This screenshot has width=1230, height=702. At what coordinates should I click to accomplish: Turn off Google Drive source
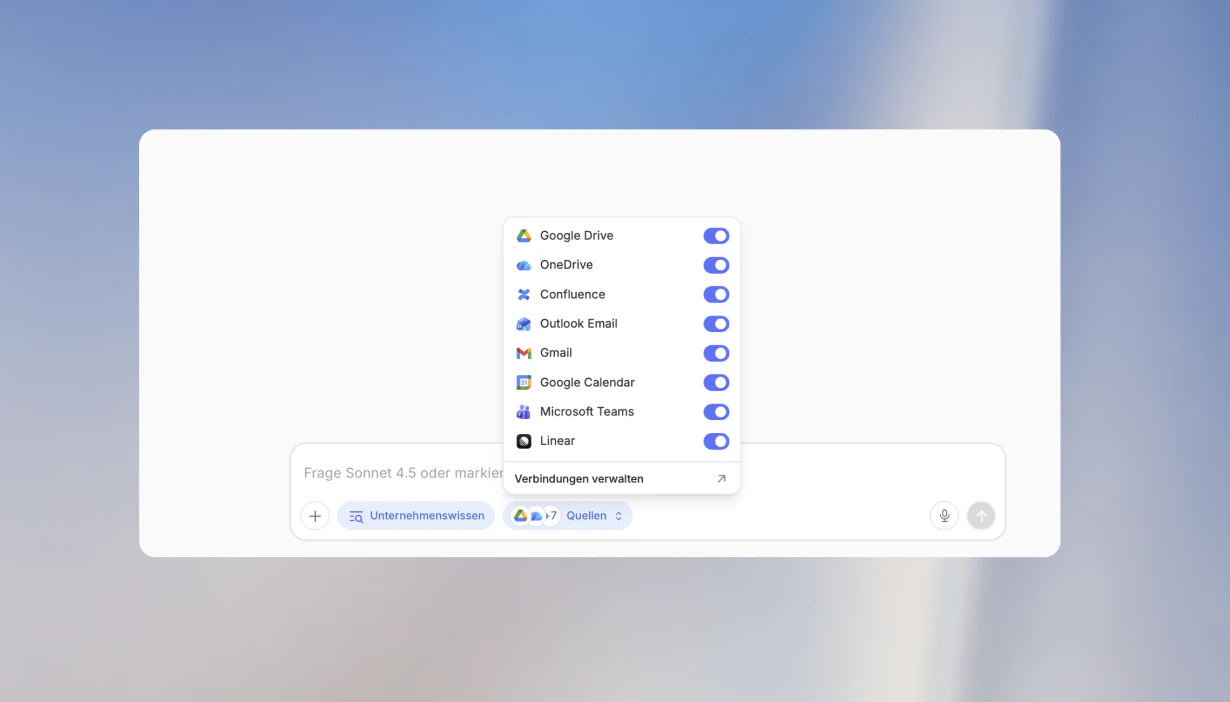tap(716, 236)
